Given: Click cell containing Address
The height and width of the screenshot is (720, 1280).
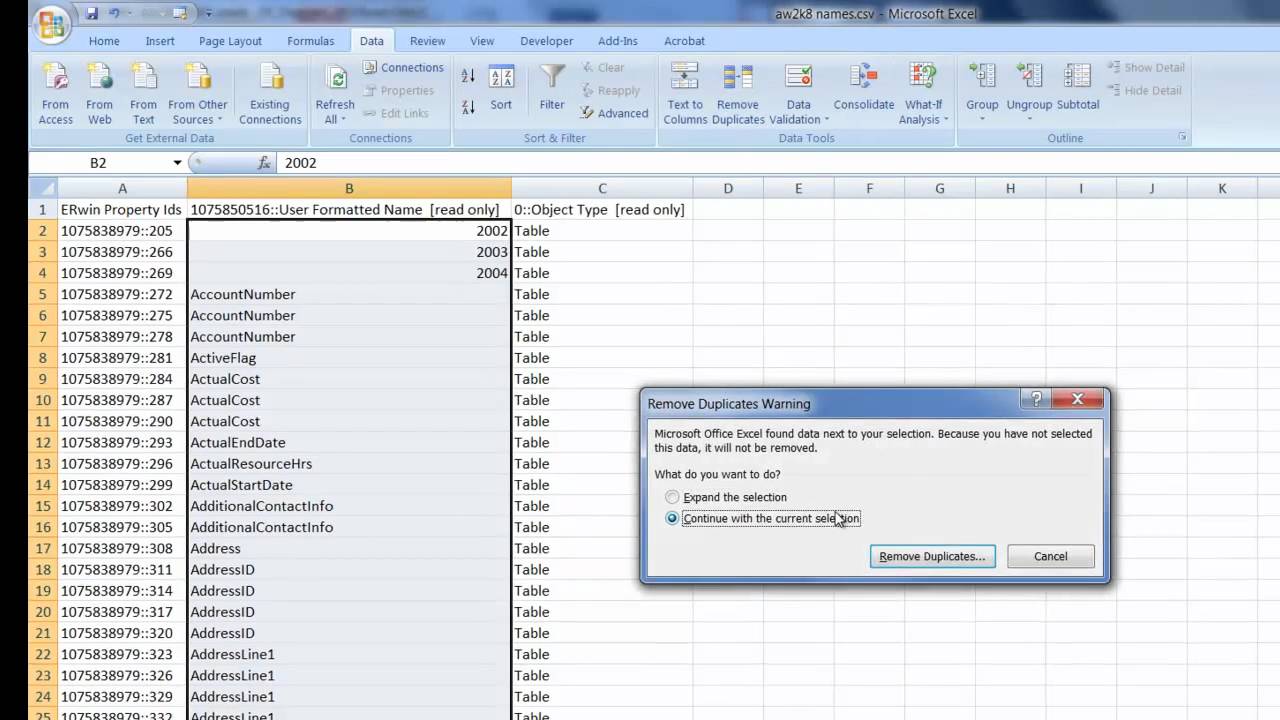Looking at the screenshot, I should 349,548.
